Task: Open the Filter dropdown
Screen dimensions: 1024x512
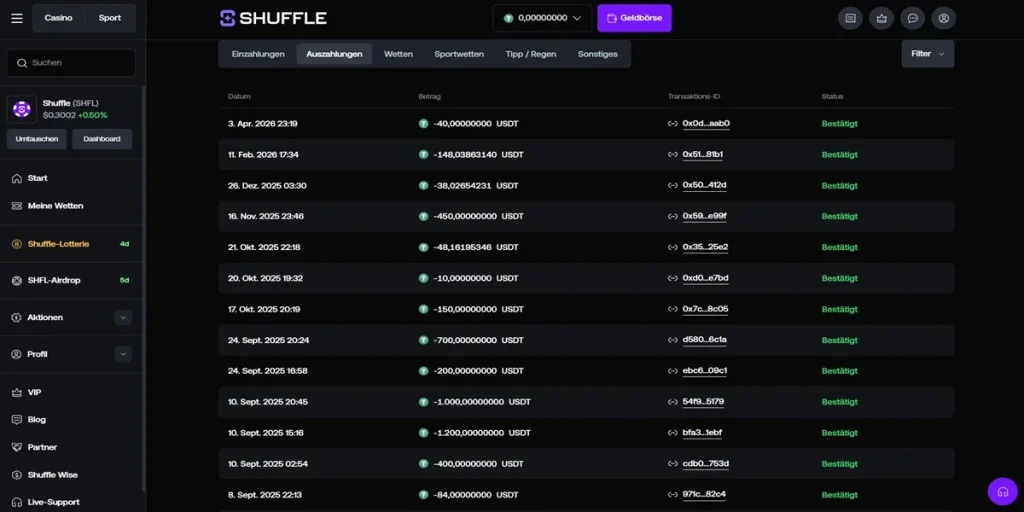Action: 927,54
